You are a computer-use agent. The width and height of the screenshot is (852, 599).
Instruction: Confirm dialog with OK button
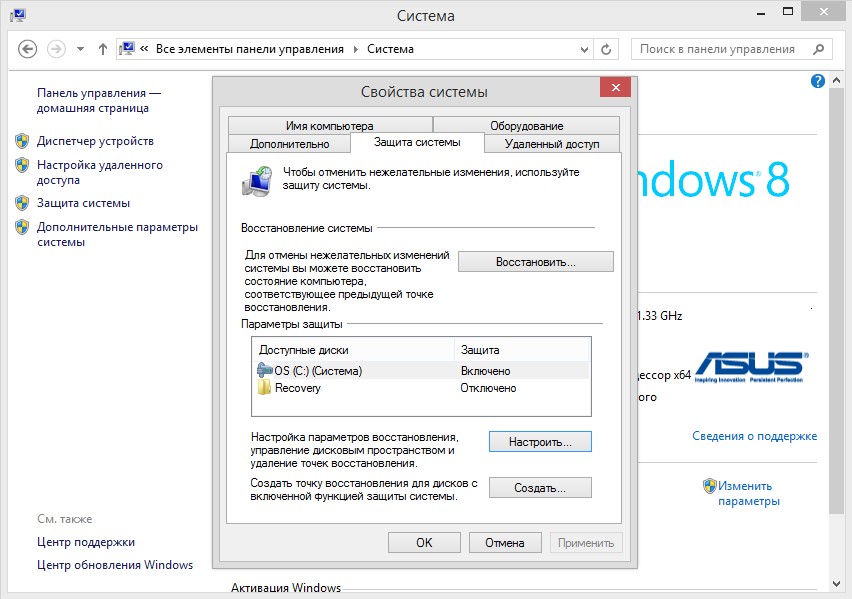click(x=424, y=542)
